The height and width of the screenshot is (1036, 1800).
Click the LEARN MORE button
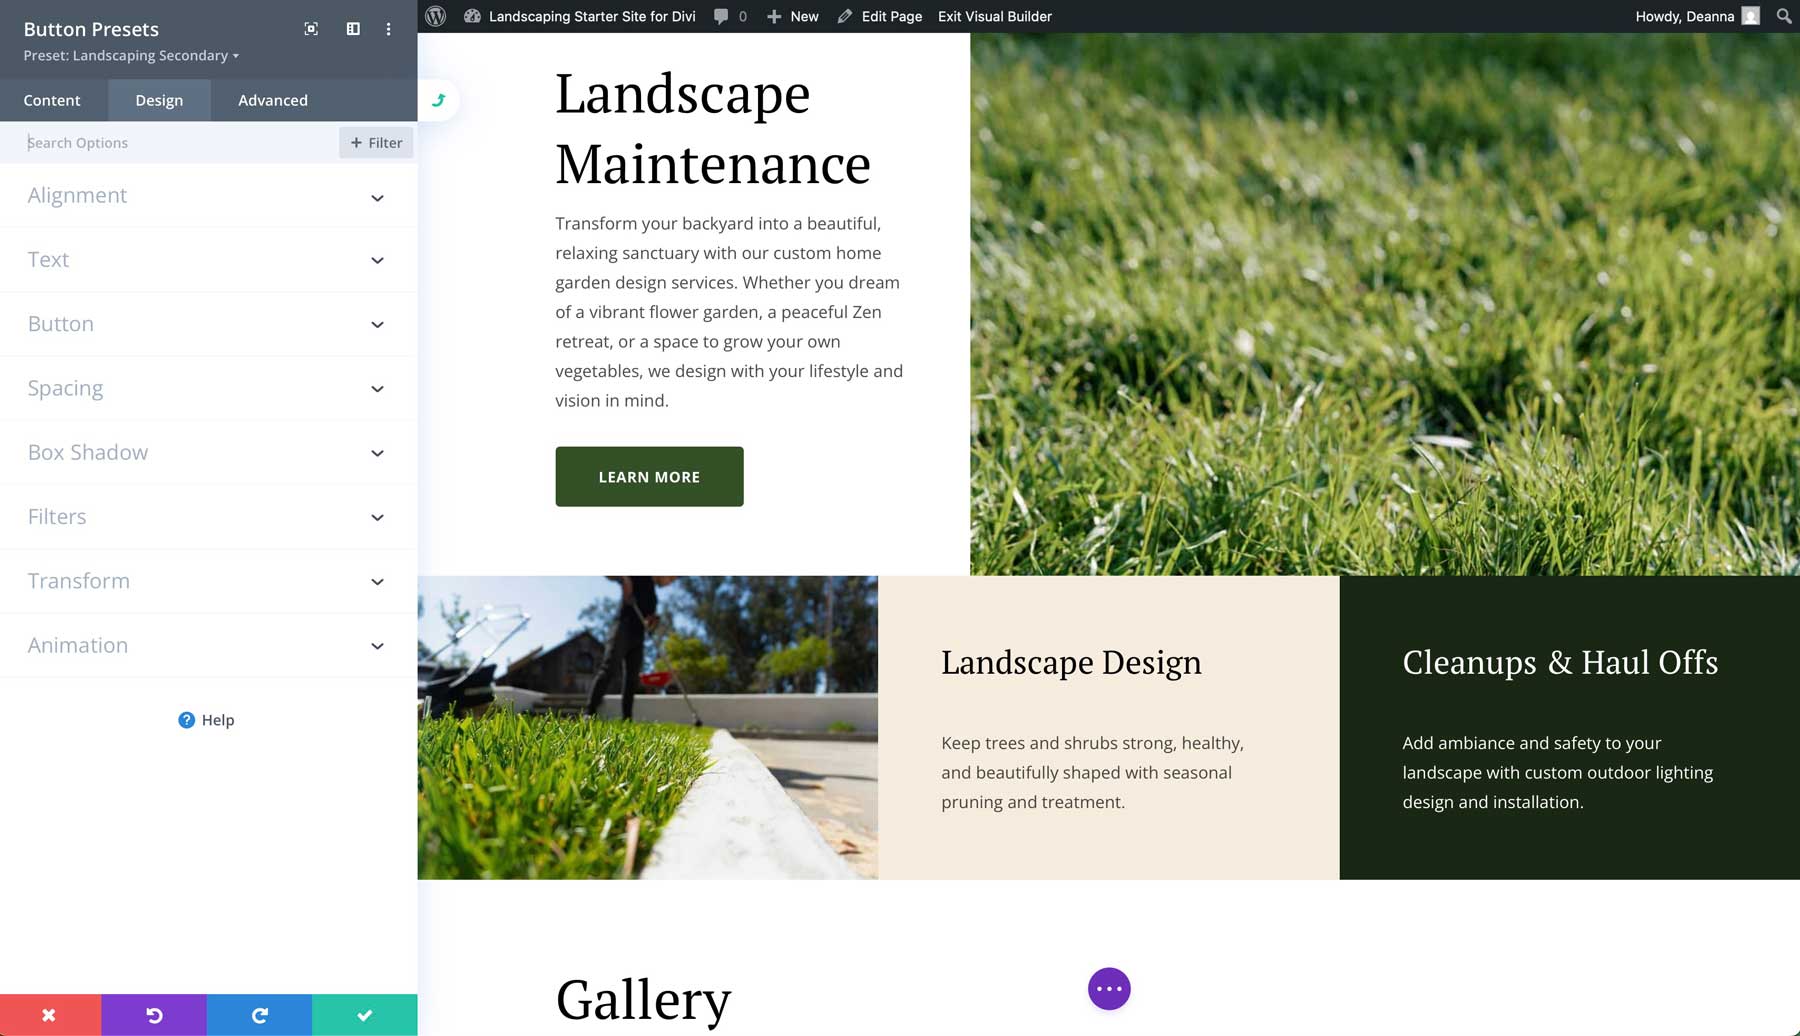pyautogui.click(x=649, y=477)
